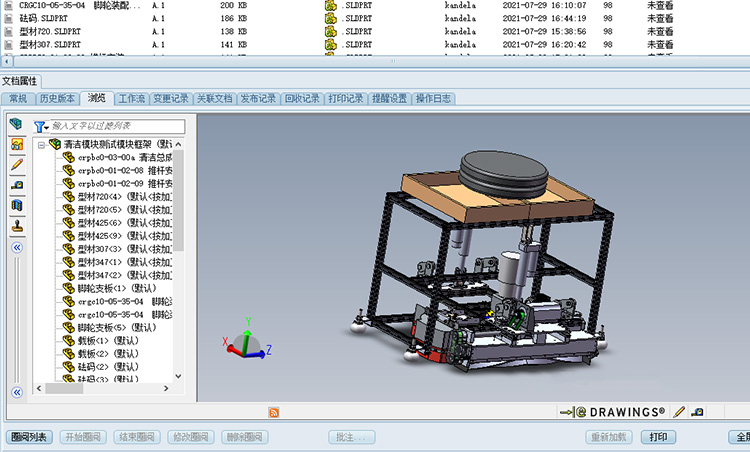Open the 关联文档 tab
The image size is (750, 452).
click(214, 99)
